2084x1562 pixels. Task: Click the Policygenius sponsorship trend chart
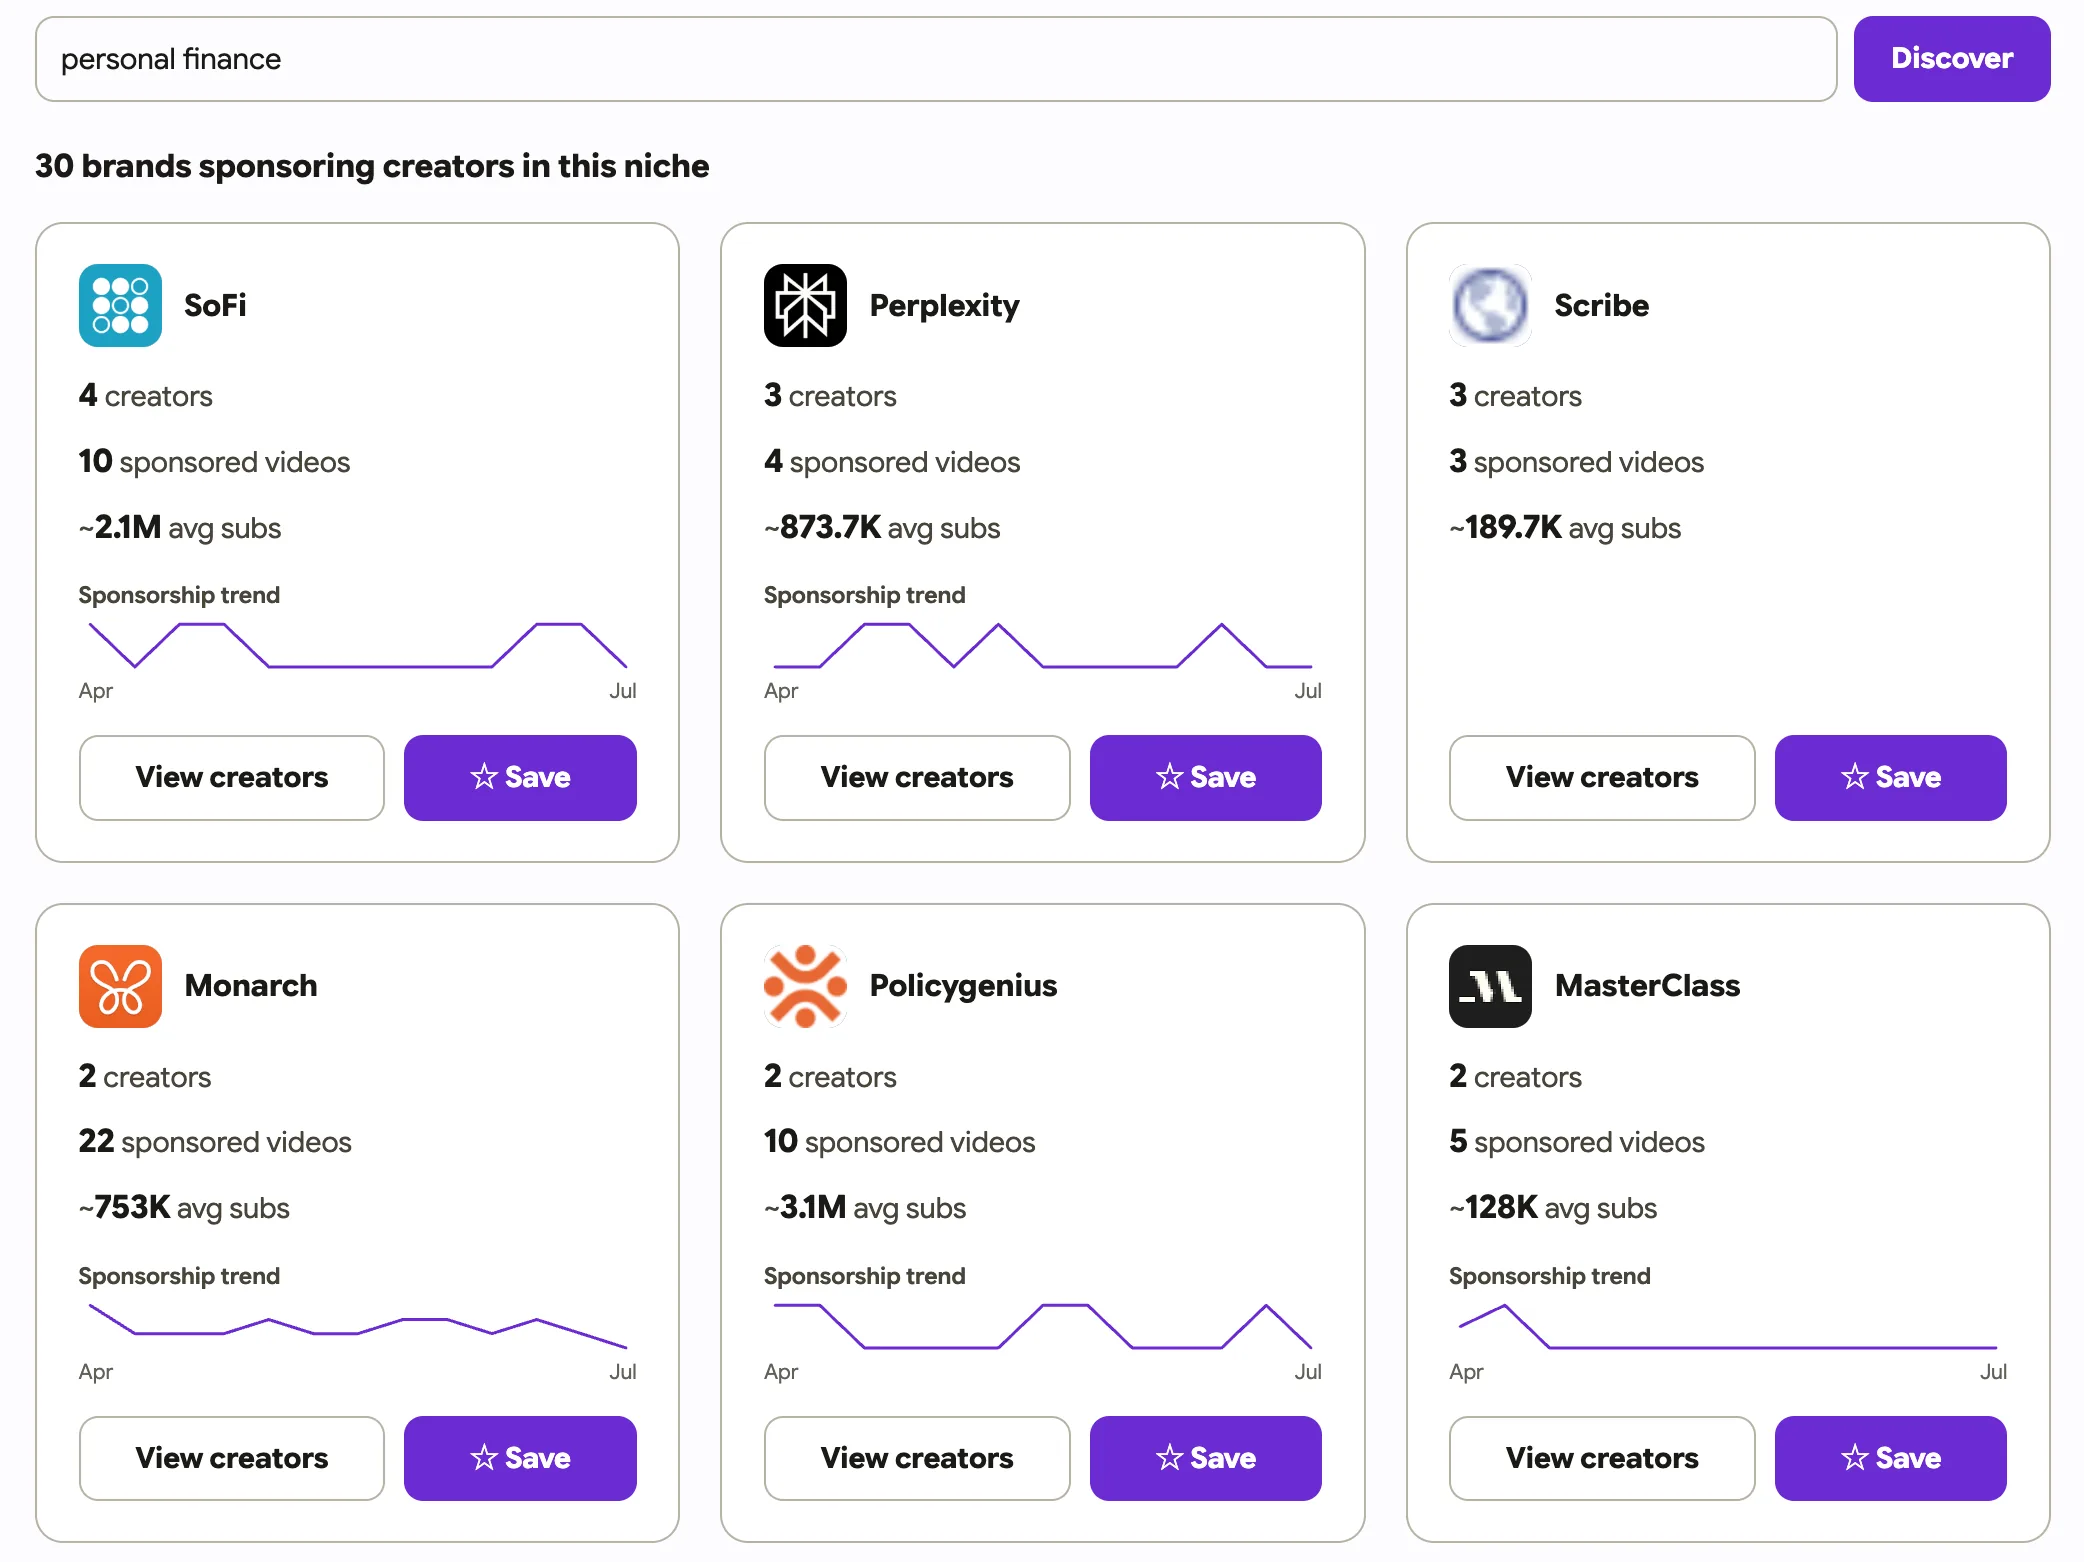[1043, 1326]
